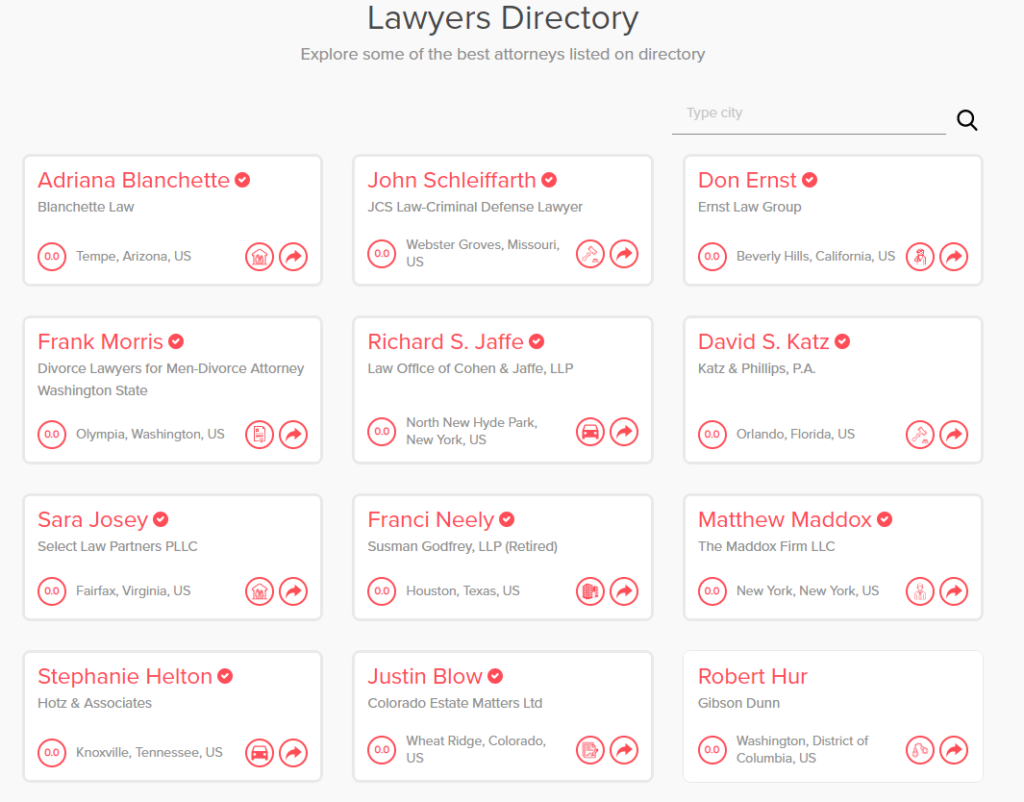Click car icon on Richard S. Jaffe card
The image size is (1024, 802).
click(590, 432)
